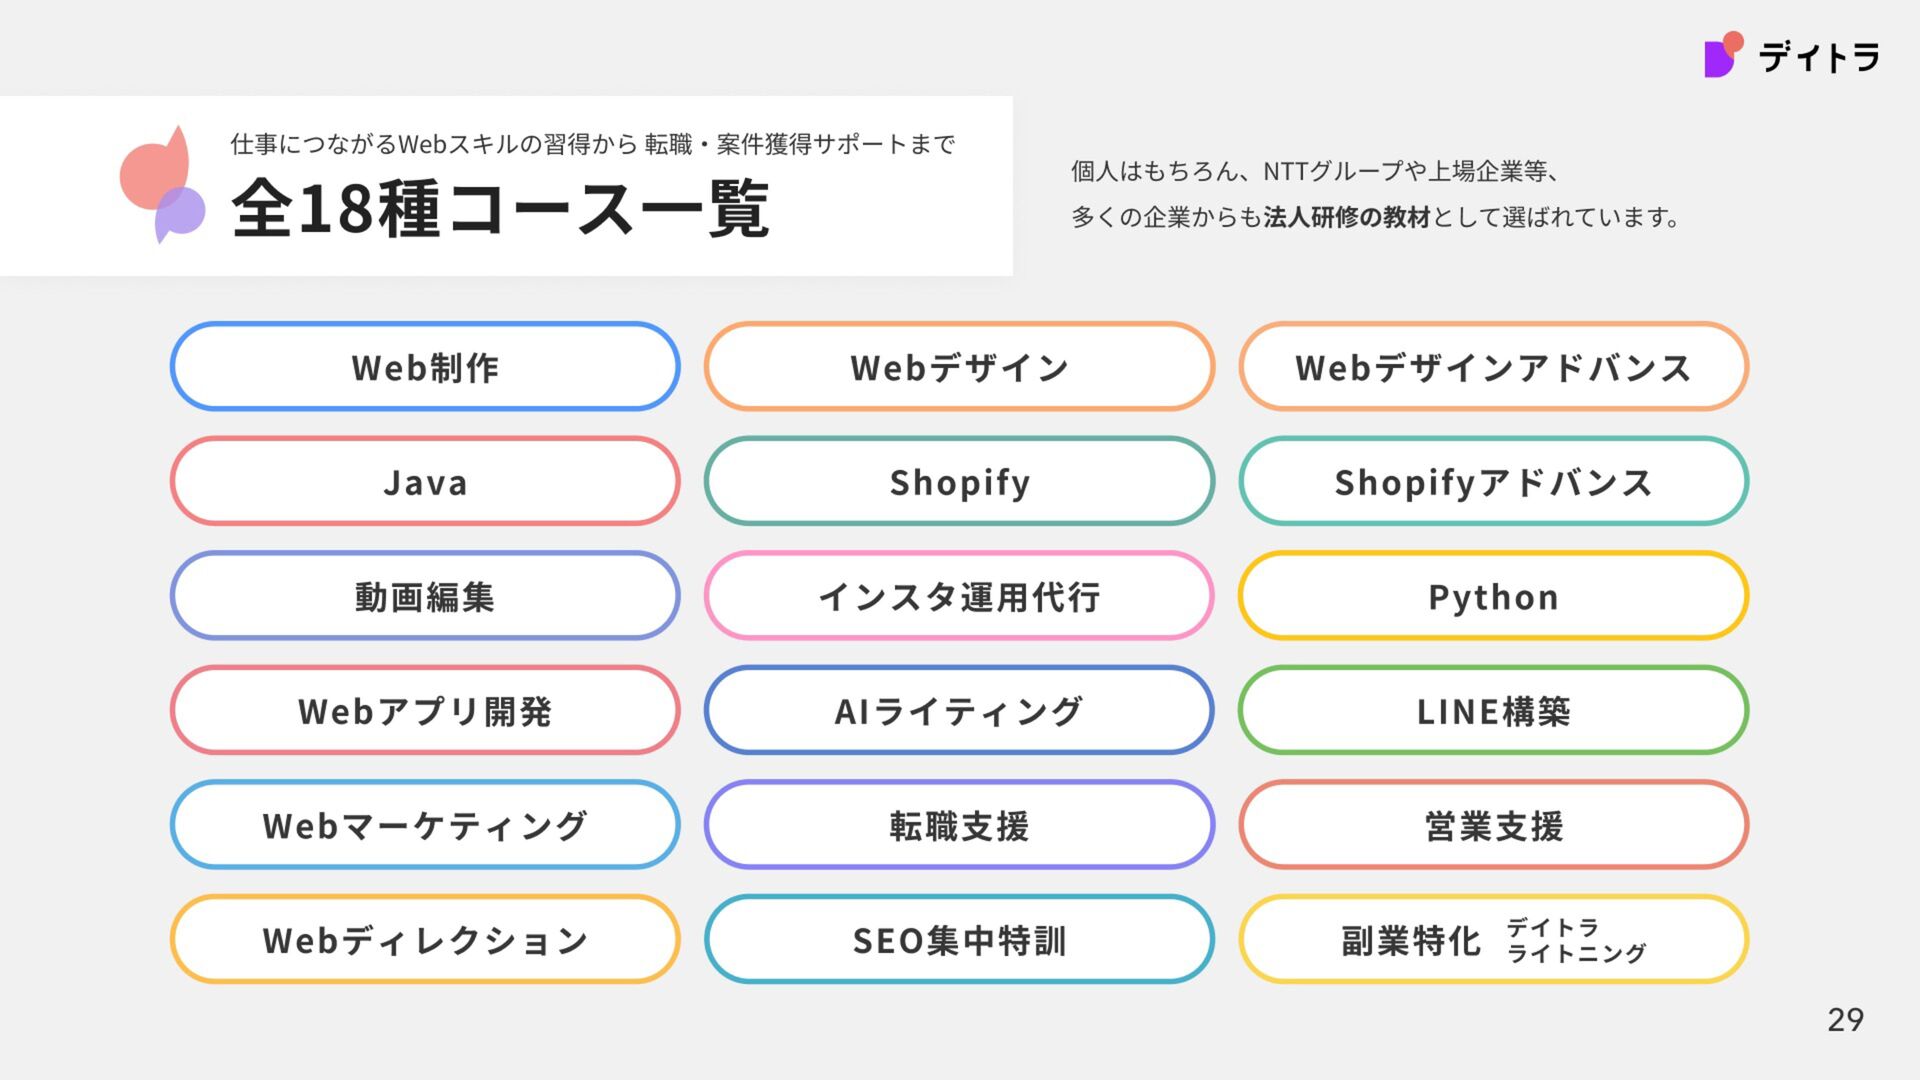Select Webアプリ開発 course button
Image resolution: width=1920 pixels, height=1080 pixels.
[x=425, y=710]
